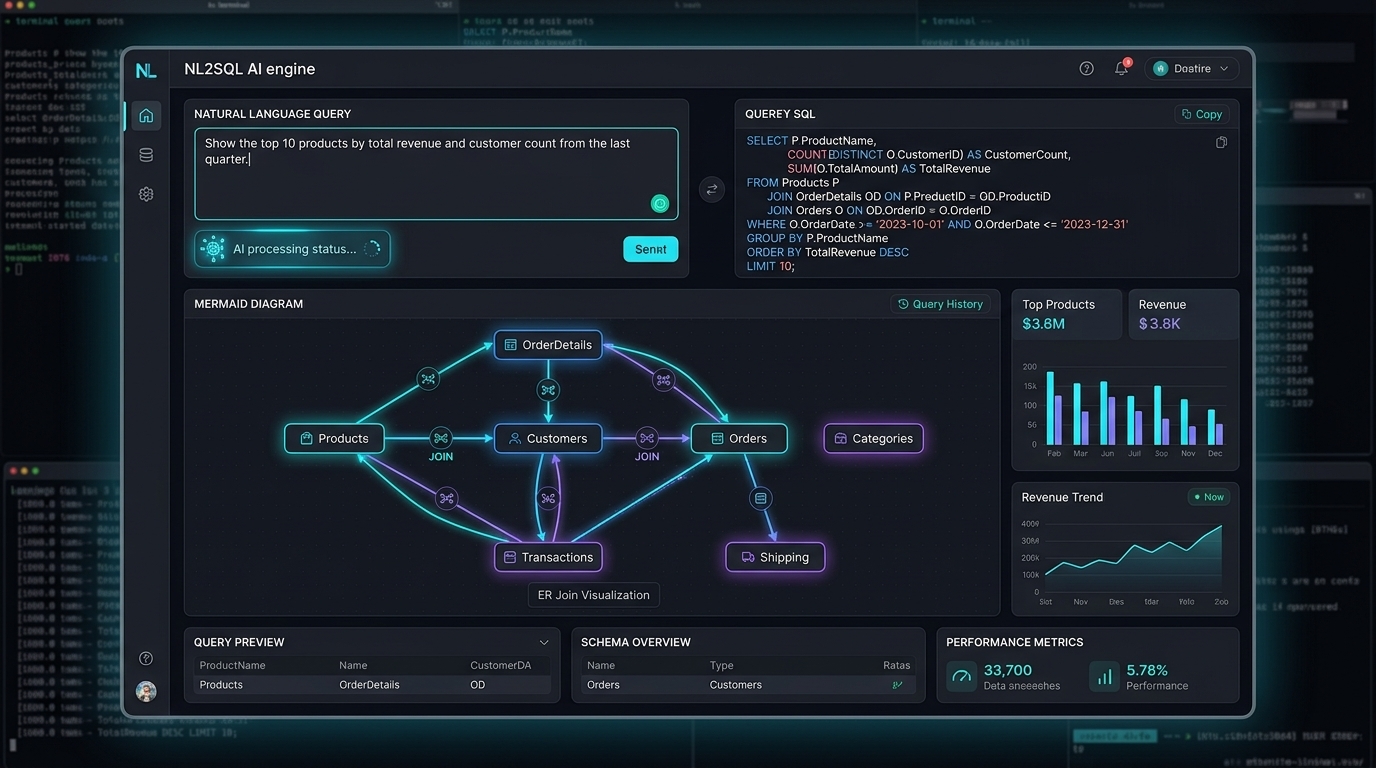Viewport: 1376px width, 768px height.
Task: Click the ER Join Visualization label
Action: pos(593,595)
